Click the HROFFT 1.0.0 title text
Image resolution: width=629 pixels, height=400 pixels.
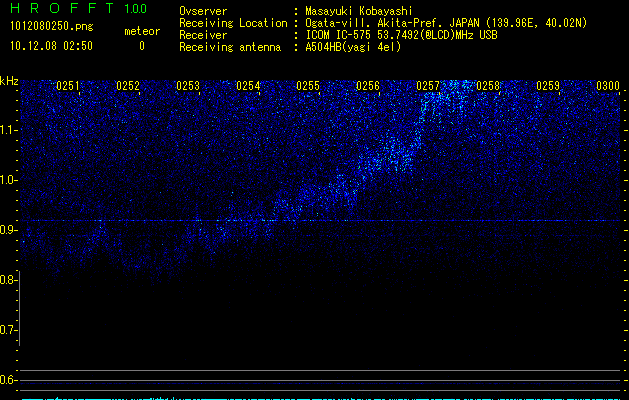[x=78, y=8]
